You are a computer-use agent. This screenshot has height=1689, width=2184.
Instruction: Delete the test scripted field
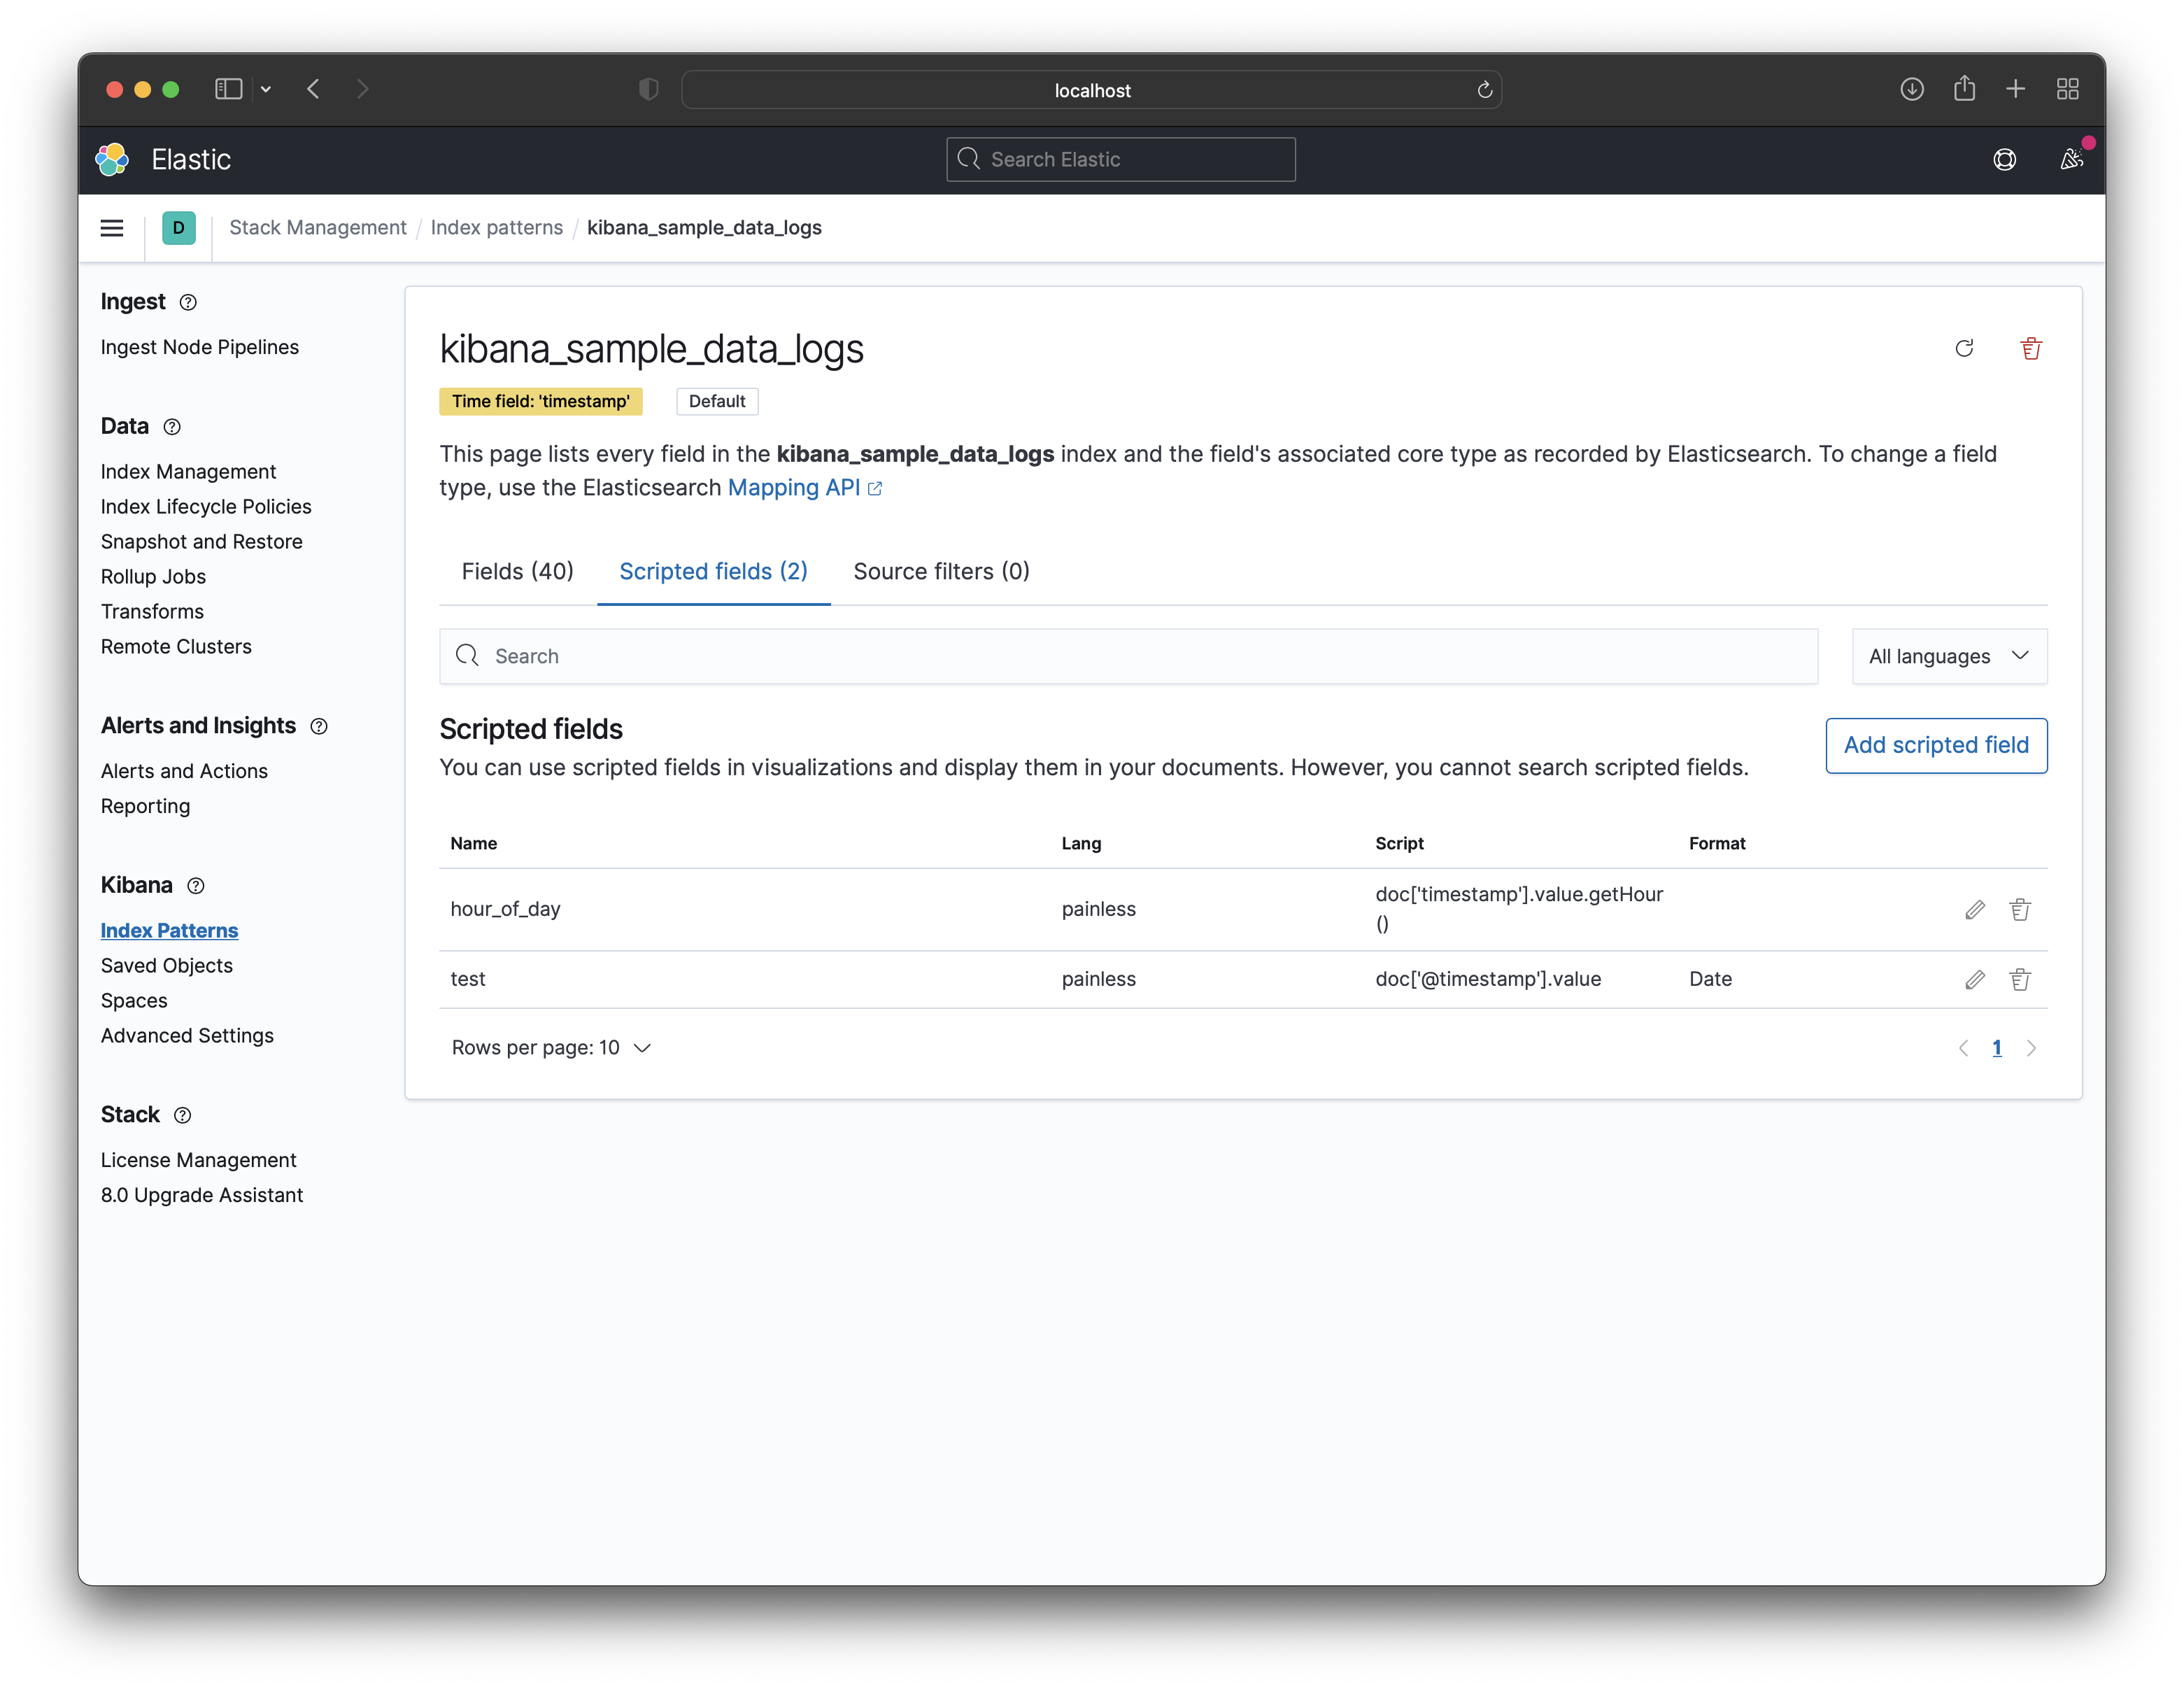[x=2020, y=979]
